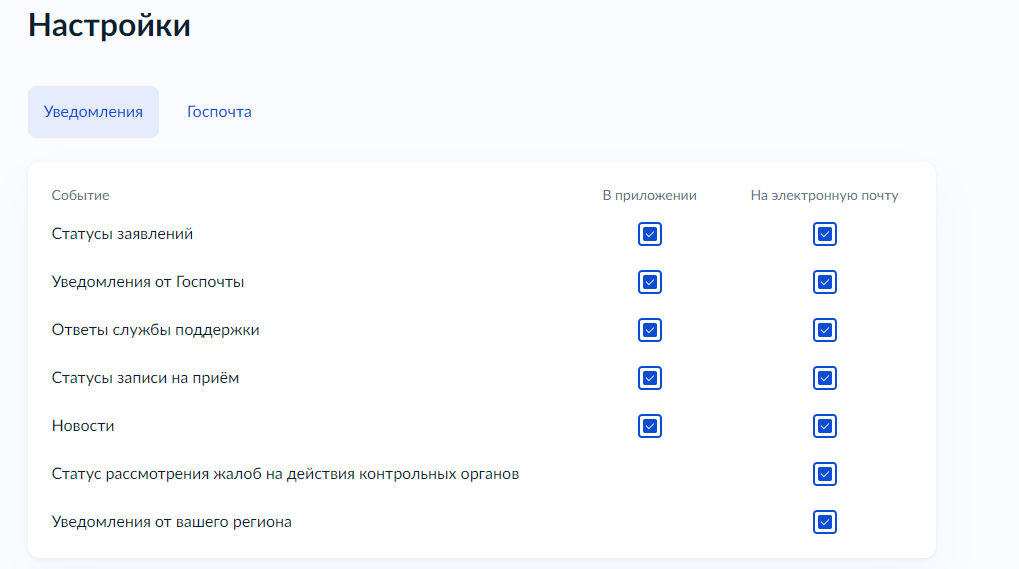1019x569 pixels.
Task: Turn off in-app Новости notifications
Action: (x=650, y=426)
